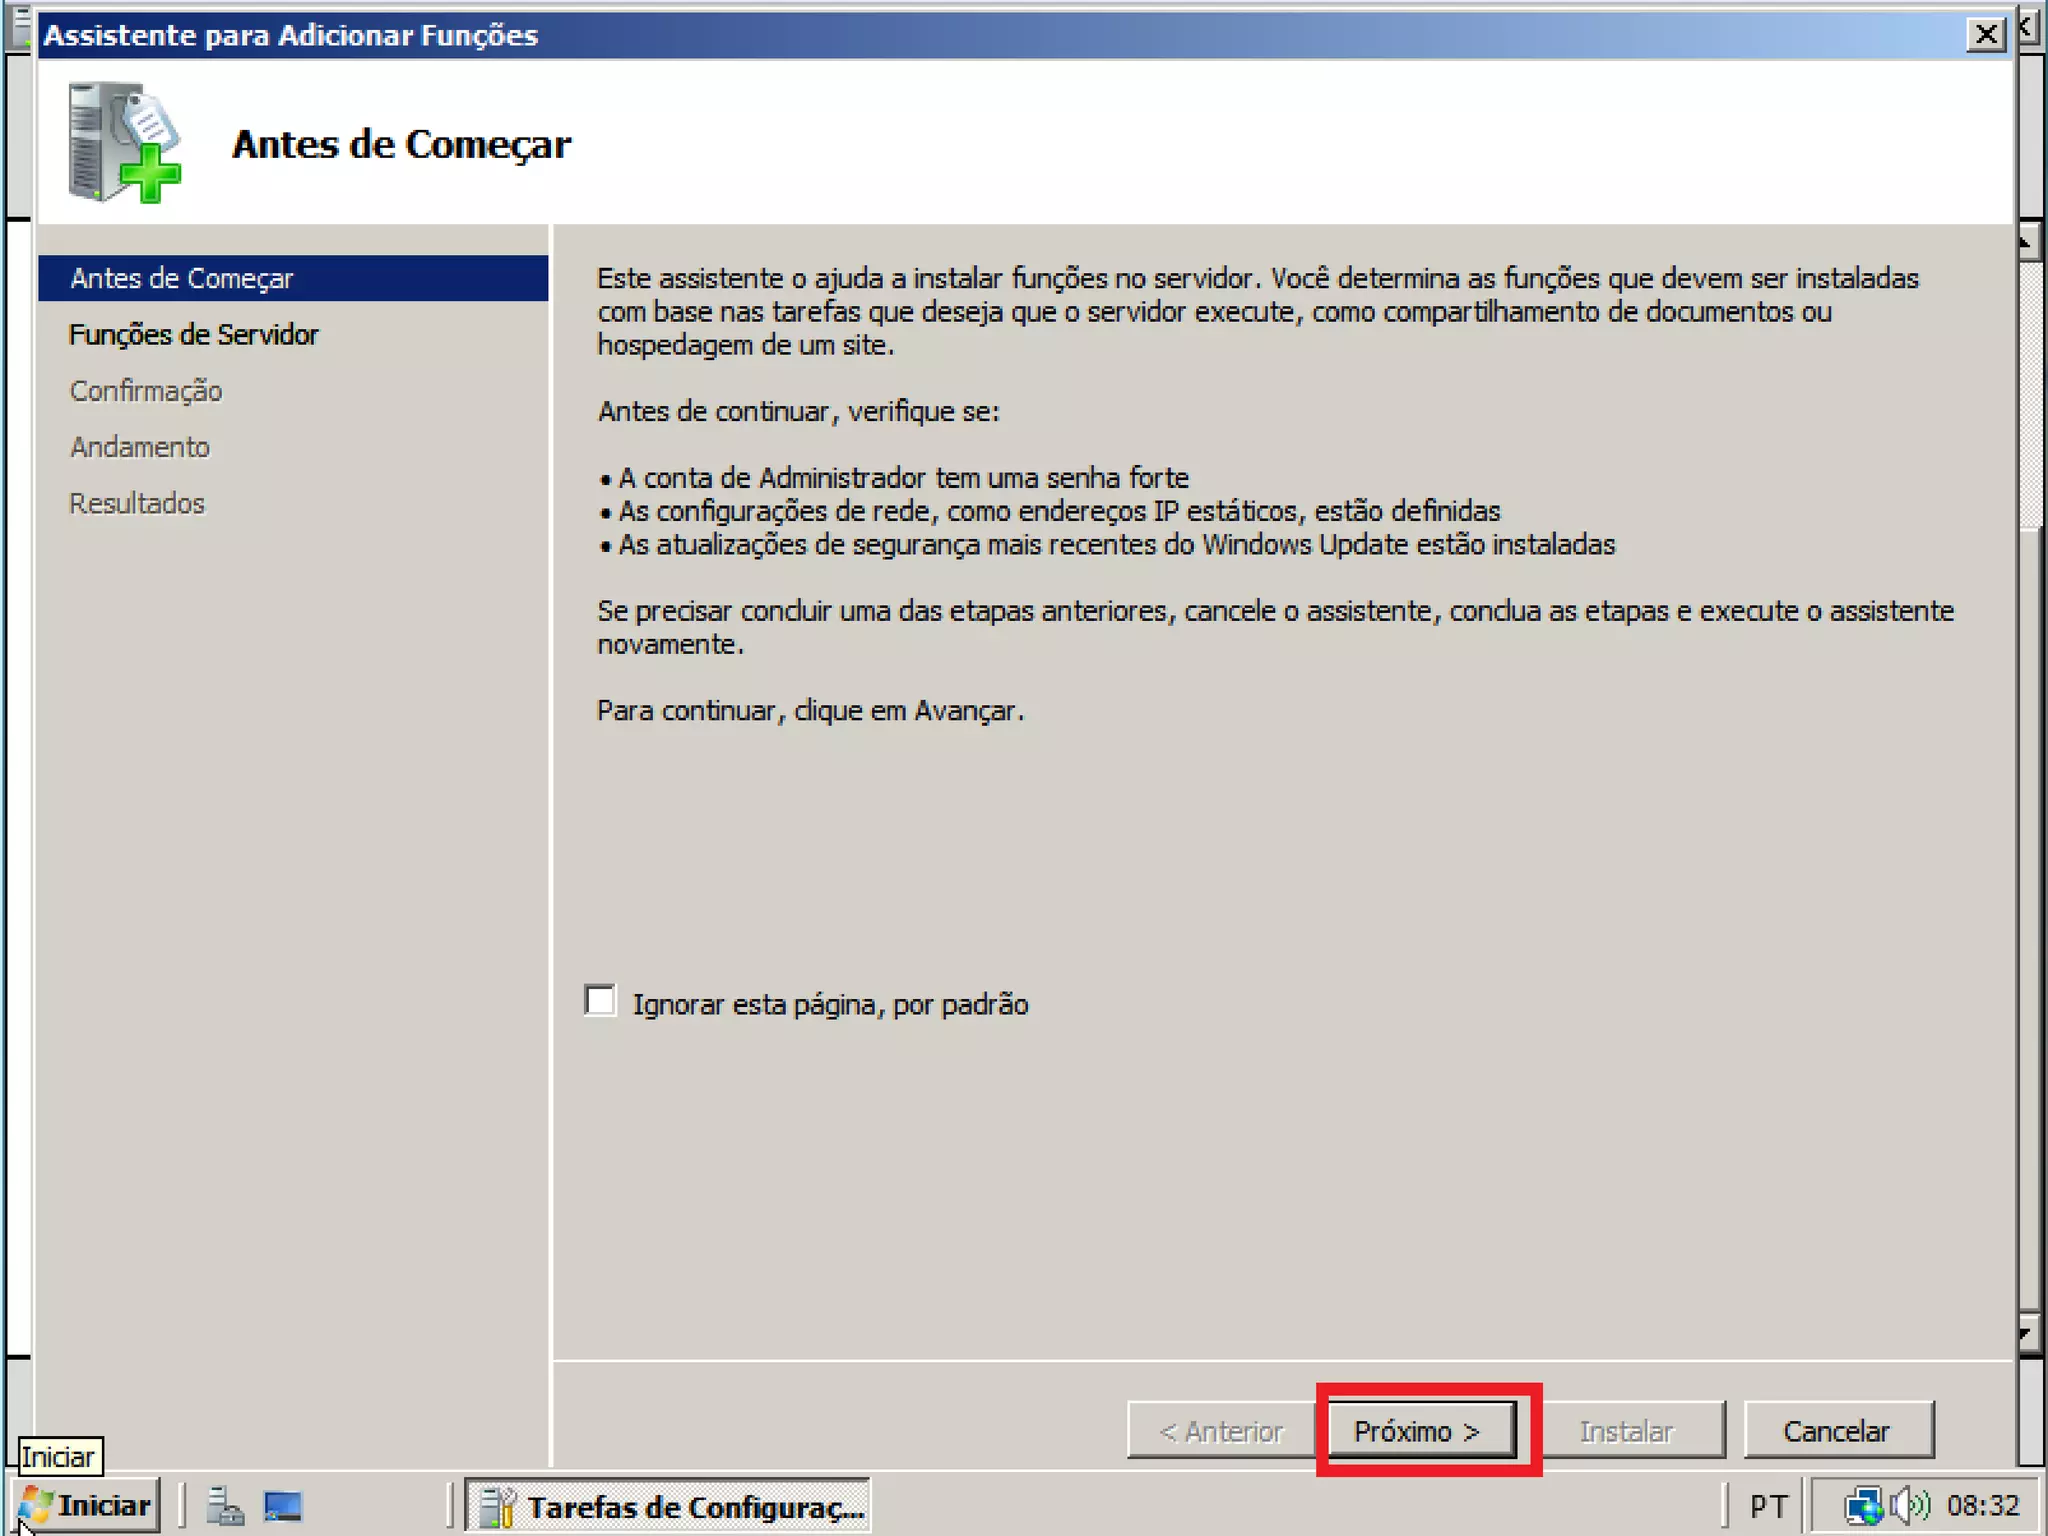The height and width of the screenshot is (1536, 2048).
Task: Click the Server Manager quick launch icon
Action: click(225, 1506)
